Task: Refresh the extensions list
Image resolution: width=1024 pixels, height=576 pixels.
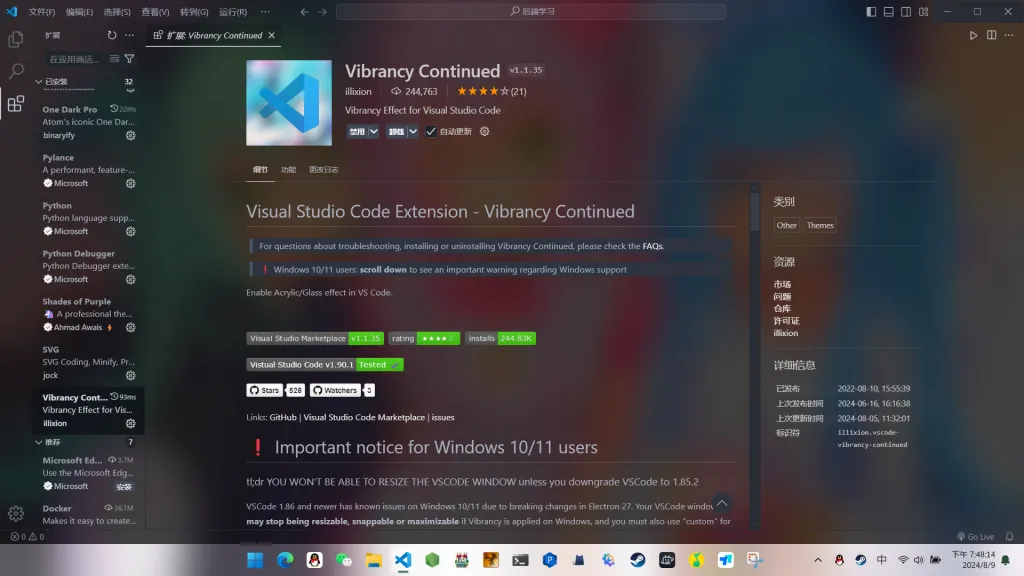Action: click(112, 35)
